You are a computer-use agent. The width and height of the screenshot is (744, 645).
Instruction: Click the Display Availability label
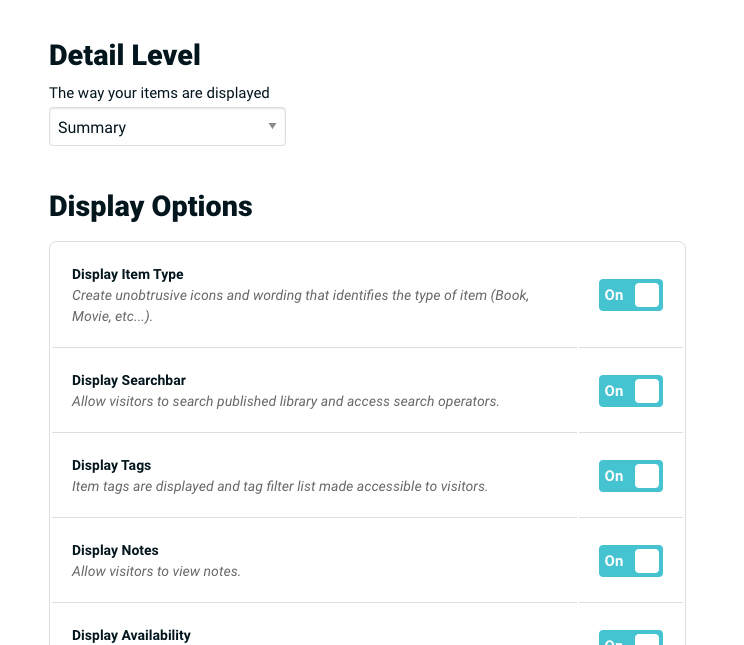131,635
